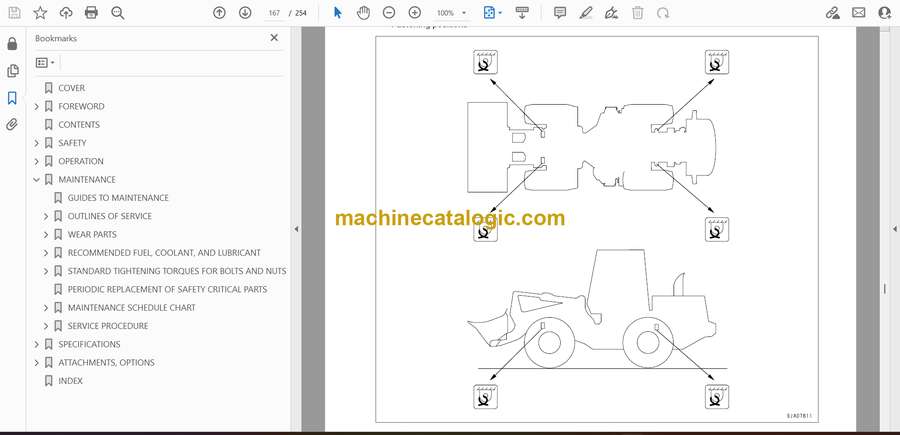Show the page thumbnails panel

tap(12, 71)
